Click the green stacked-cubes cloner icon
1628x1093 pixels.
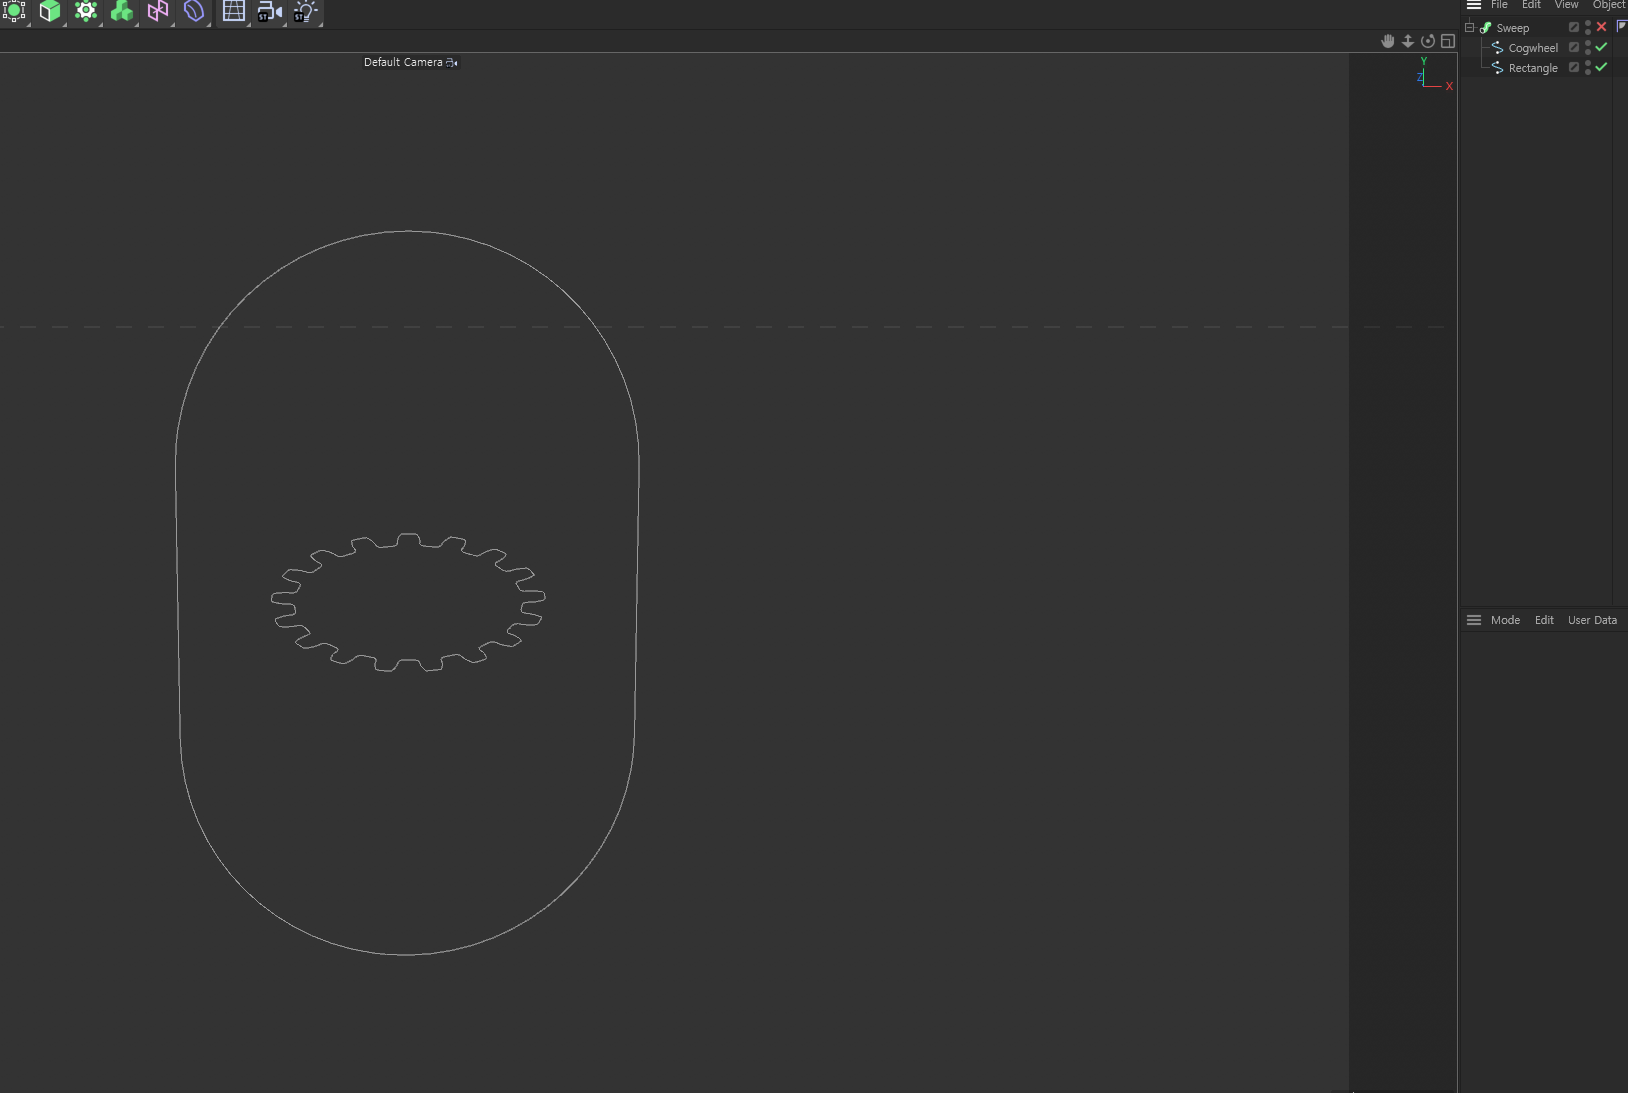(122, 11)
